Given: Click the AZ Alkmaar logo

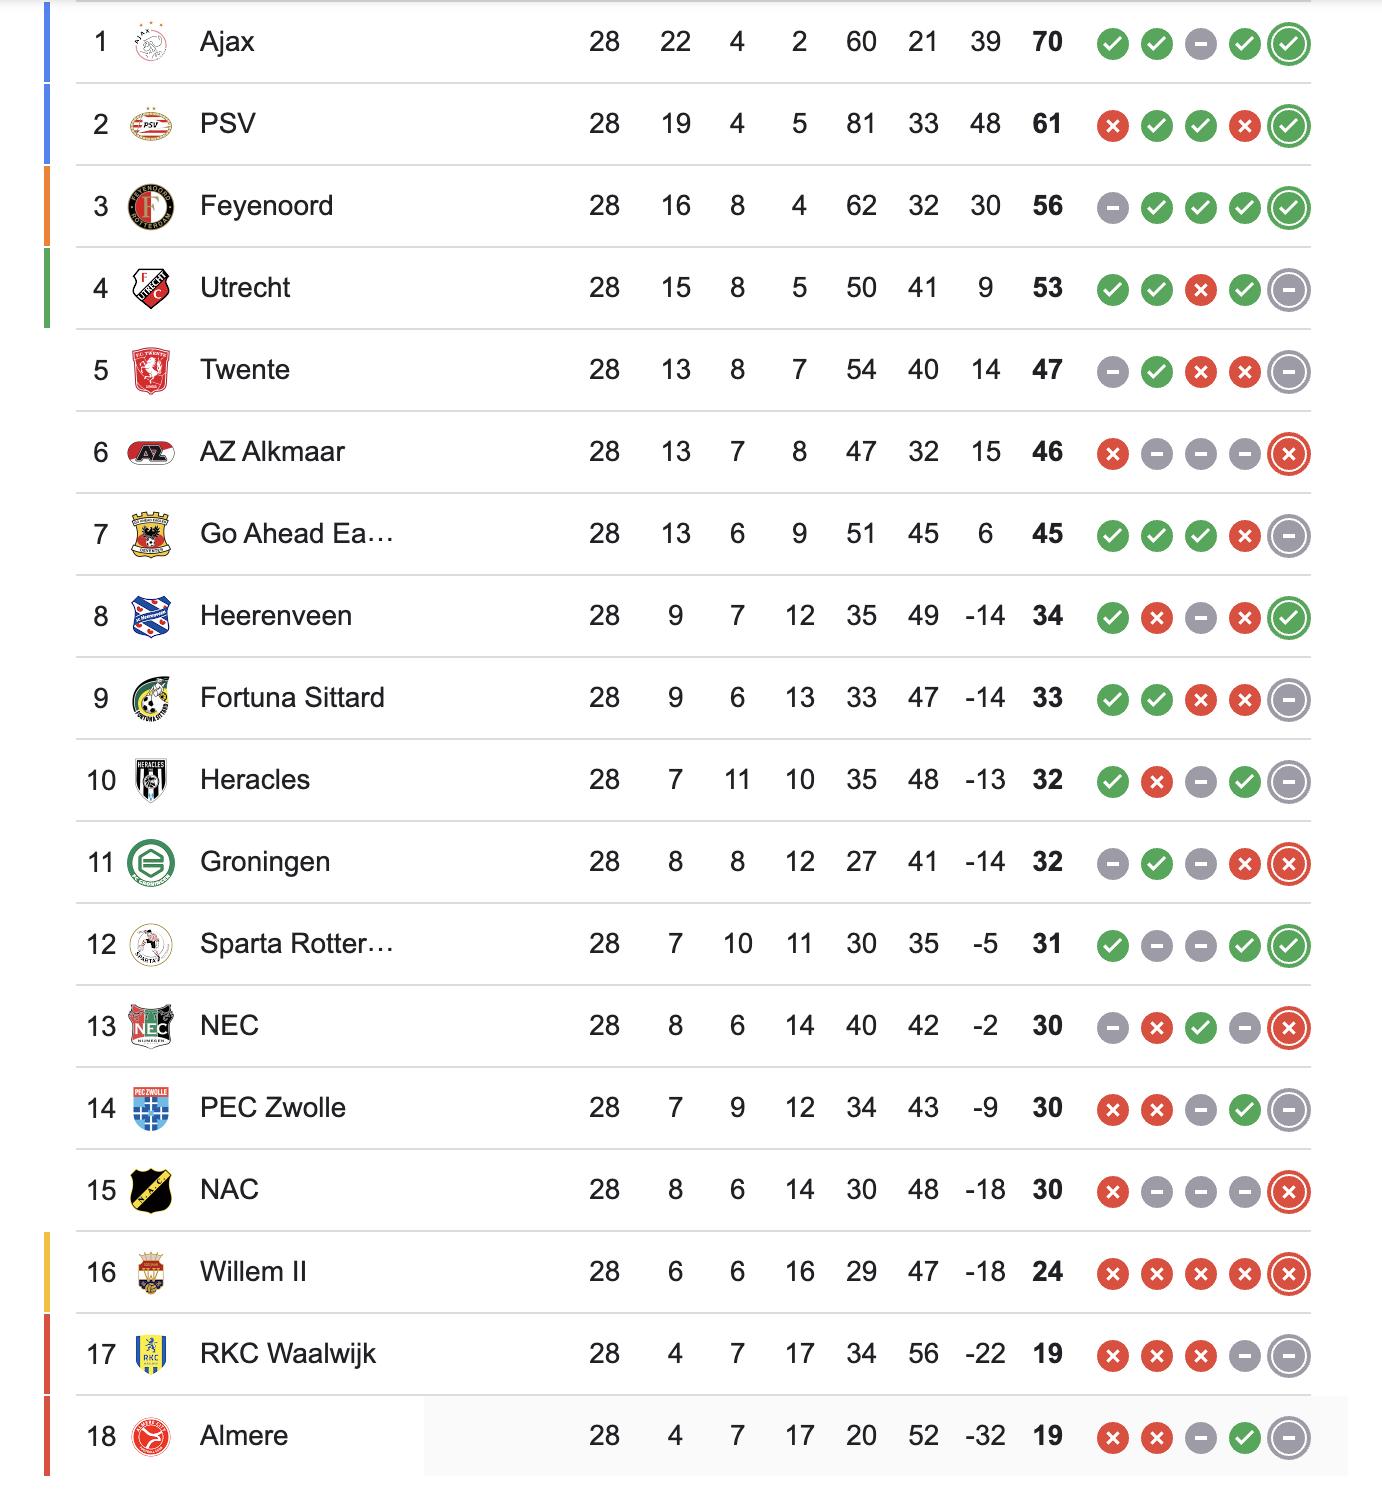Looking at the screenshot, I should coord(151,453).
